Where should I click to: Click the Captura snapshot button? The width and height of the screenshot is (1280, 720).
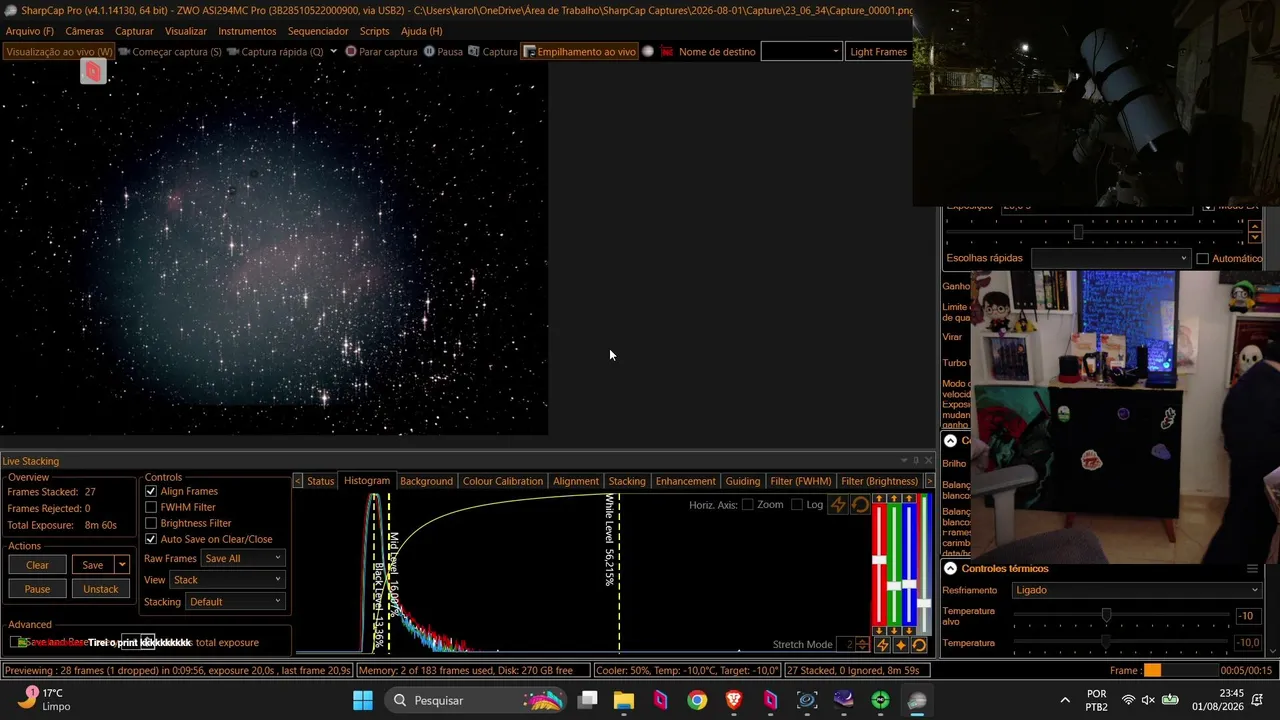(492, 52)
